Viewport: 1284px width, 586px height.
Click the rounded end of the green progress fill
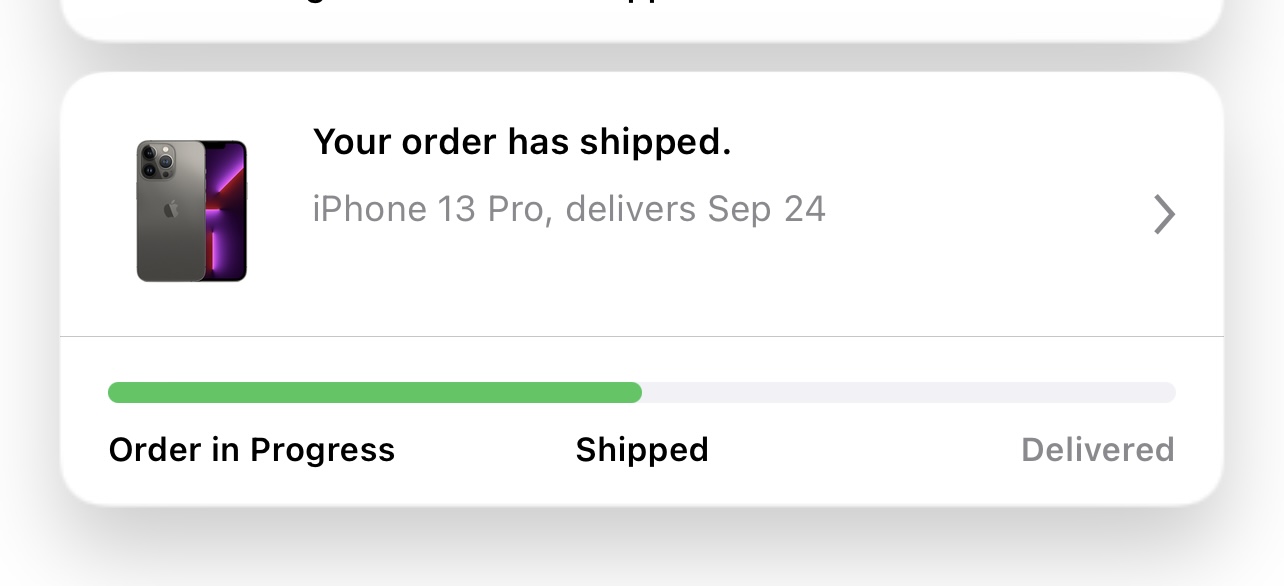tap(634, 392)
